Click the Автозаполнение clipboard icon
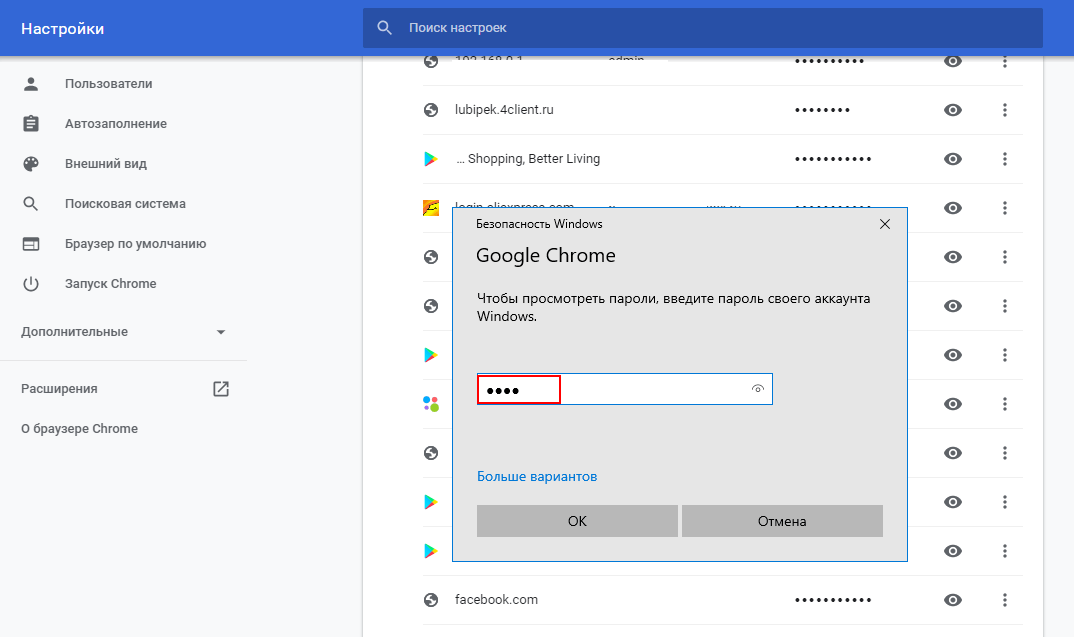 coord(31,124)
